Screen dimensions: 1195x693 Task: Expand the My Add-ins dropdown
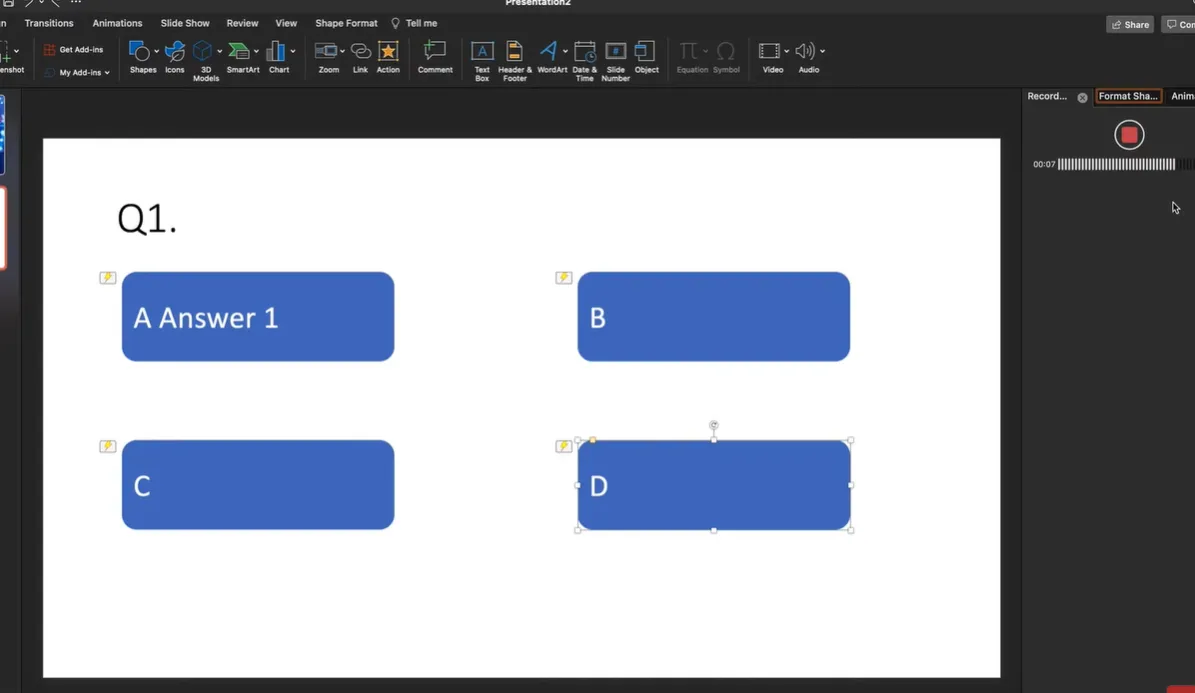click(107, 73)
